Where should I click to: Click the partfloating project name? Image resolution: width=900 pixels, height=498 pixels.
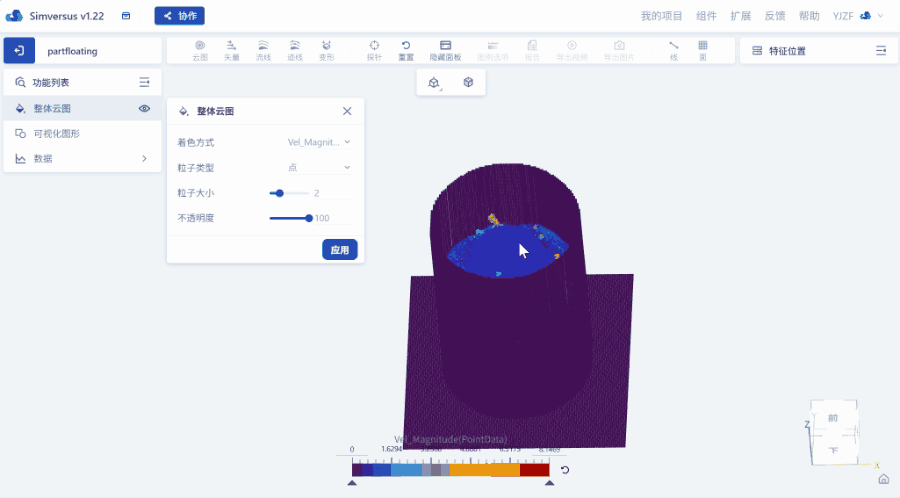coord(72,51)
